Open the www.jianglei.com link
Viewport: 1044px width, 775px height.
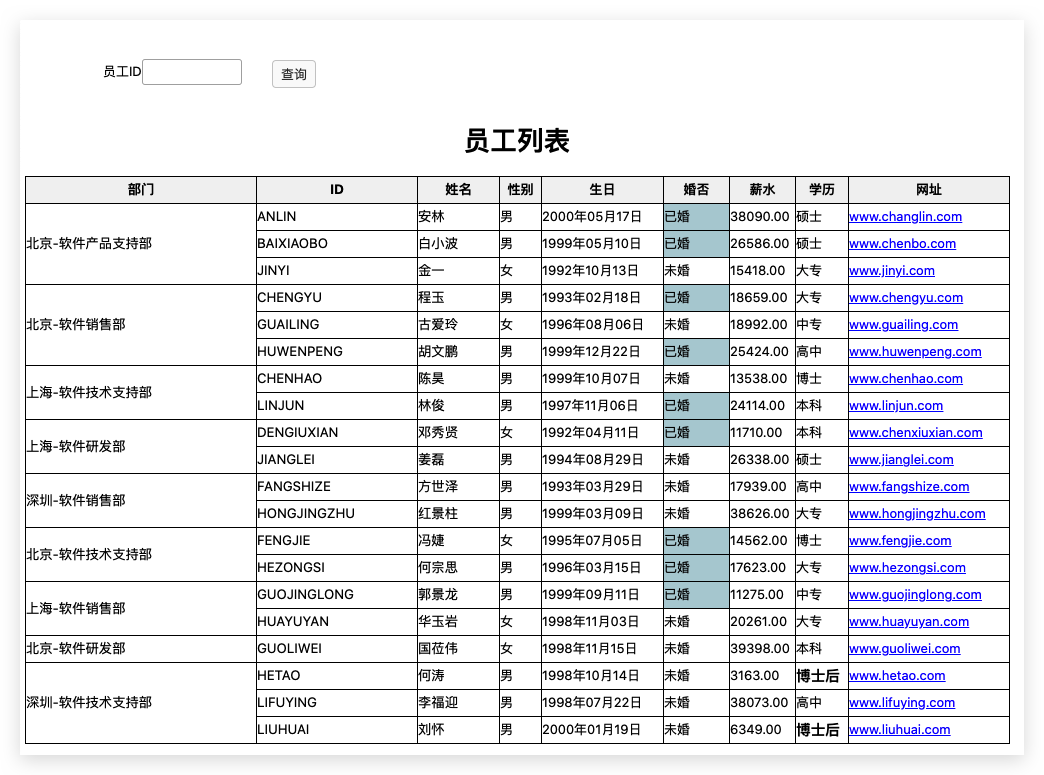click(901, 459)
